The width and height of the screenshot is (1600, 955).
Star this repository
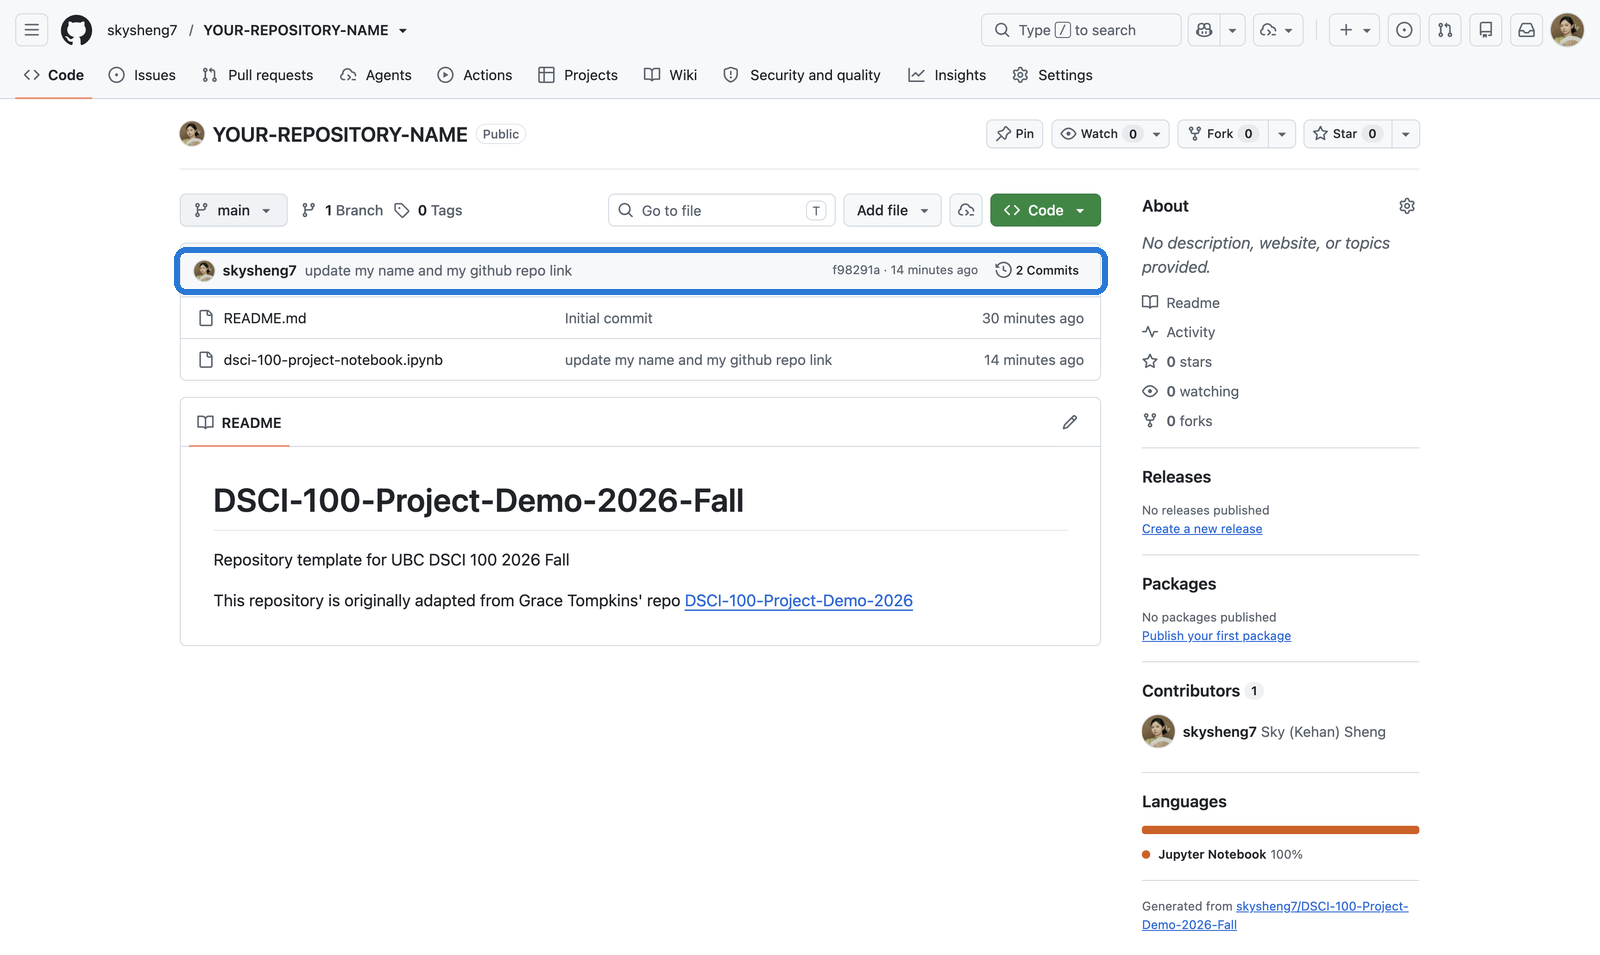[1346, 134]
